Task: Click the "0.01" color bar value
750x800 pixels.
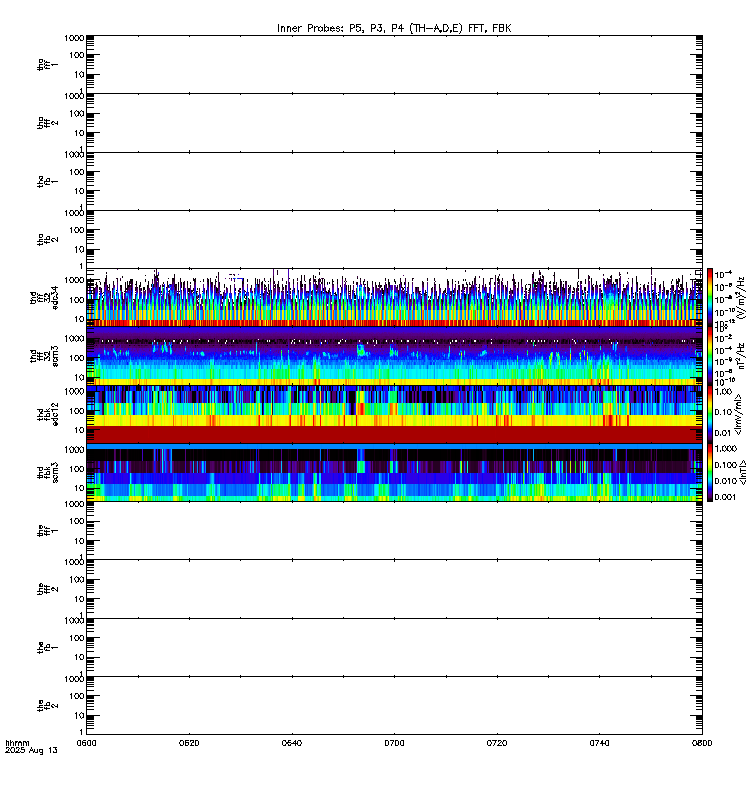Action: tap(723, 433)
